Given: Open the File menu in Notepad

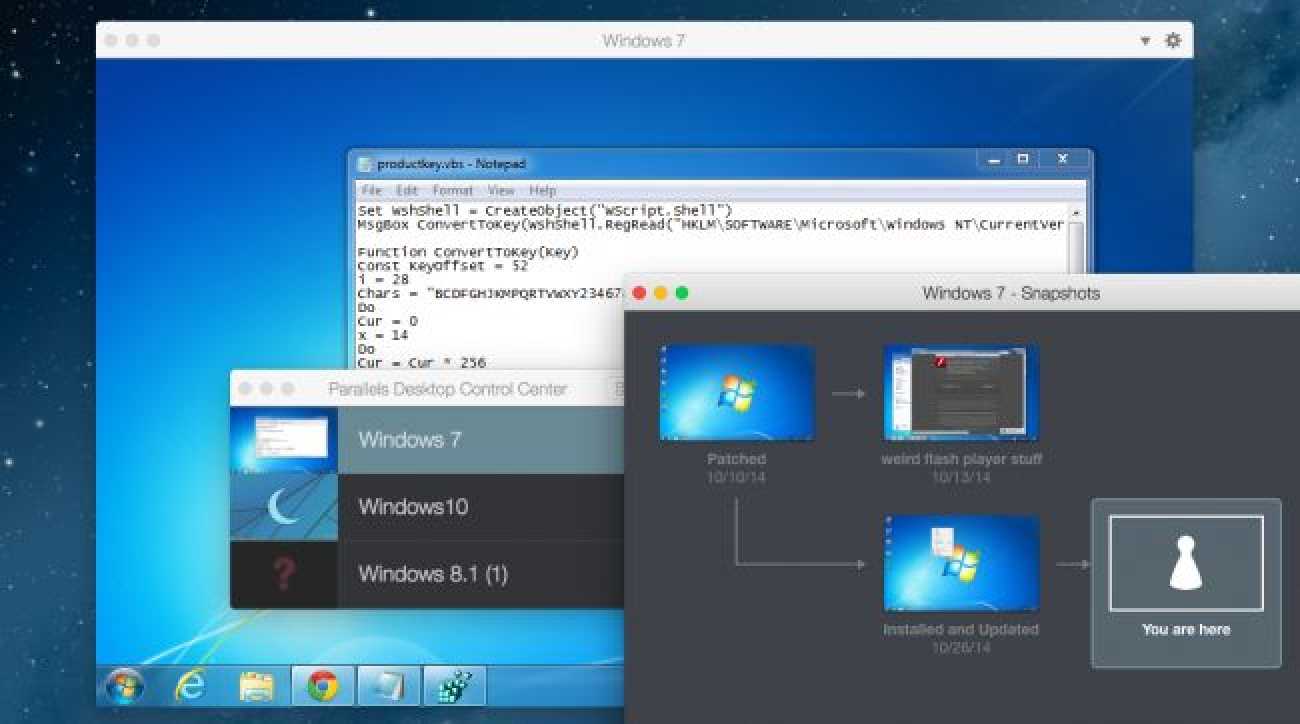Looking at the screenshot, I should [x=371, y=190].
